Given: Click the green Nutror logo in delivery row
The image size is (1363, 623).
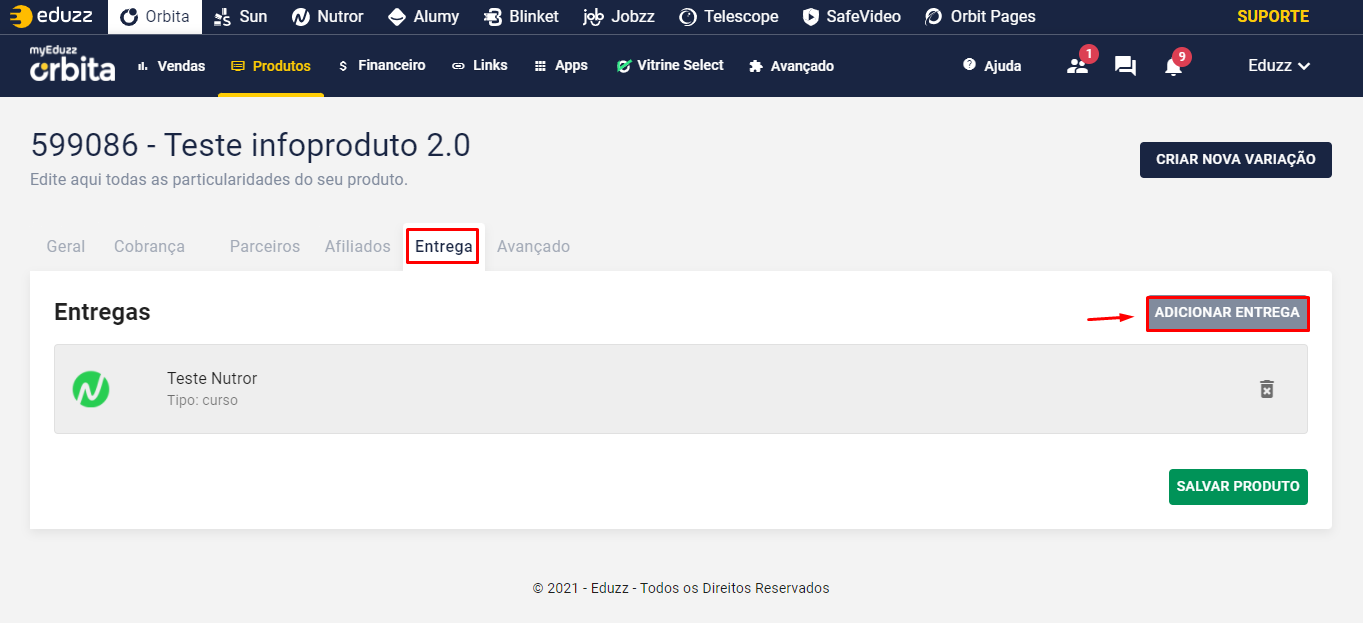Looking at the screenshot, I should click(91, 389).
